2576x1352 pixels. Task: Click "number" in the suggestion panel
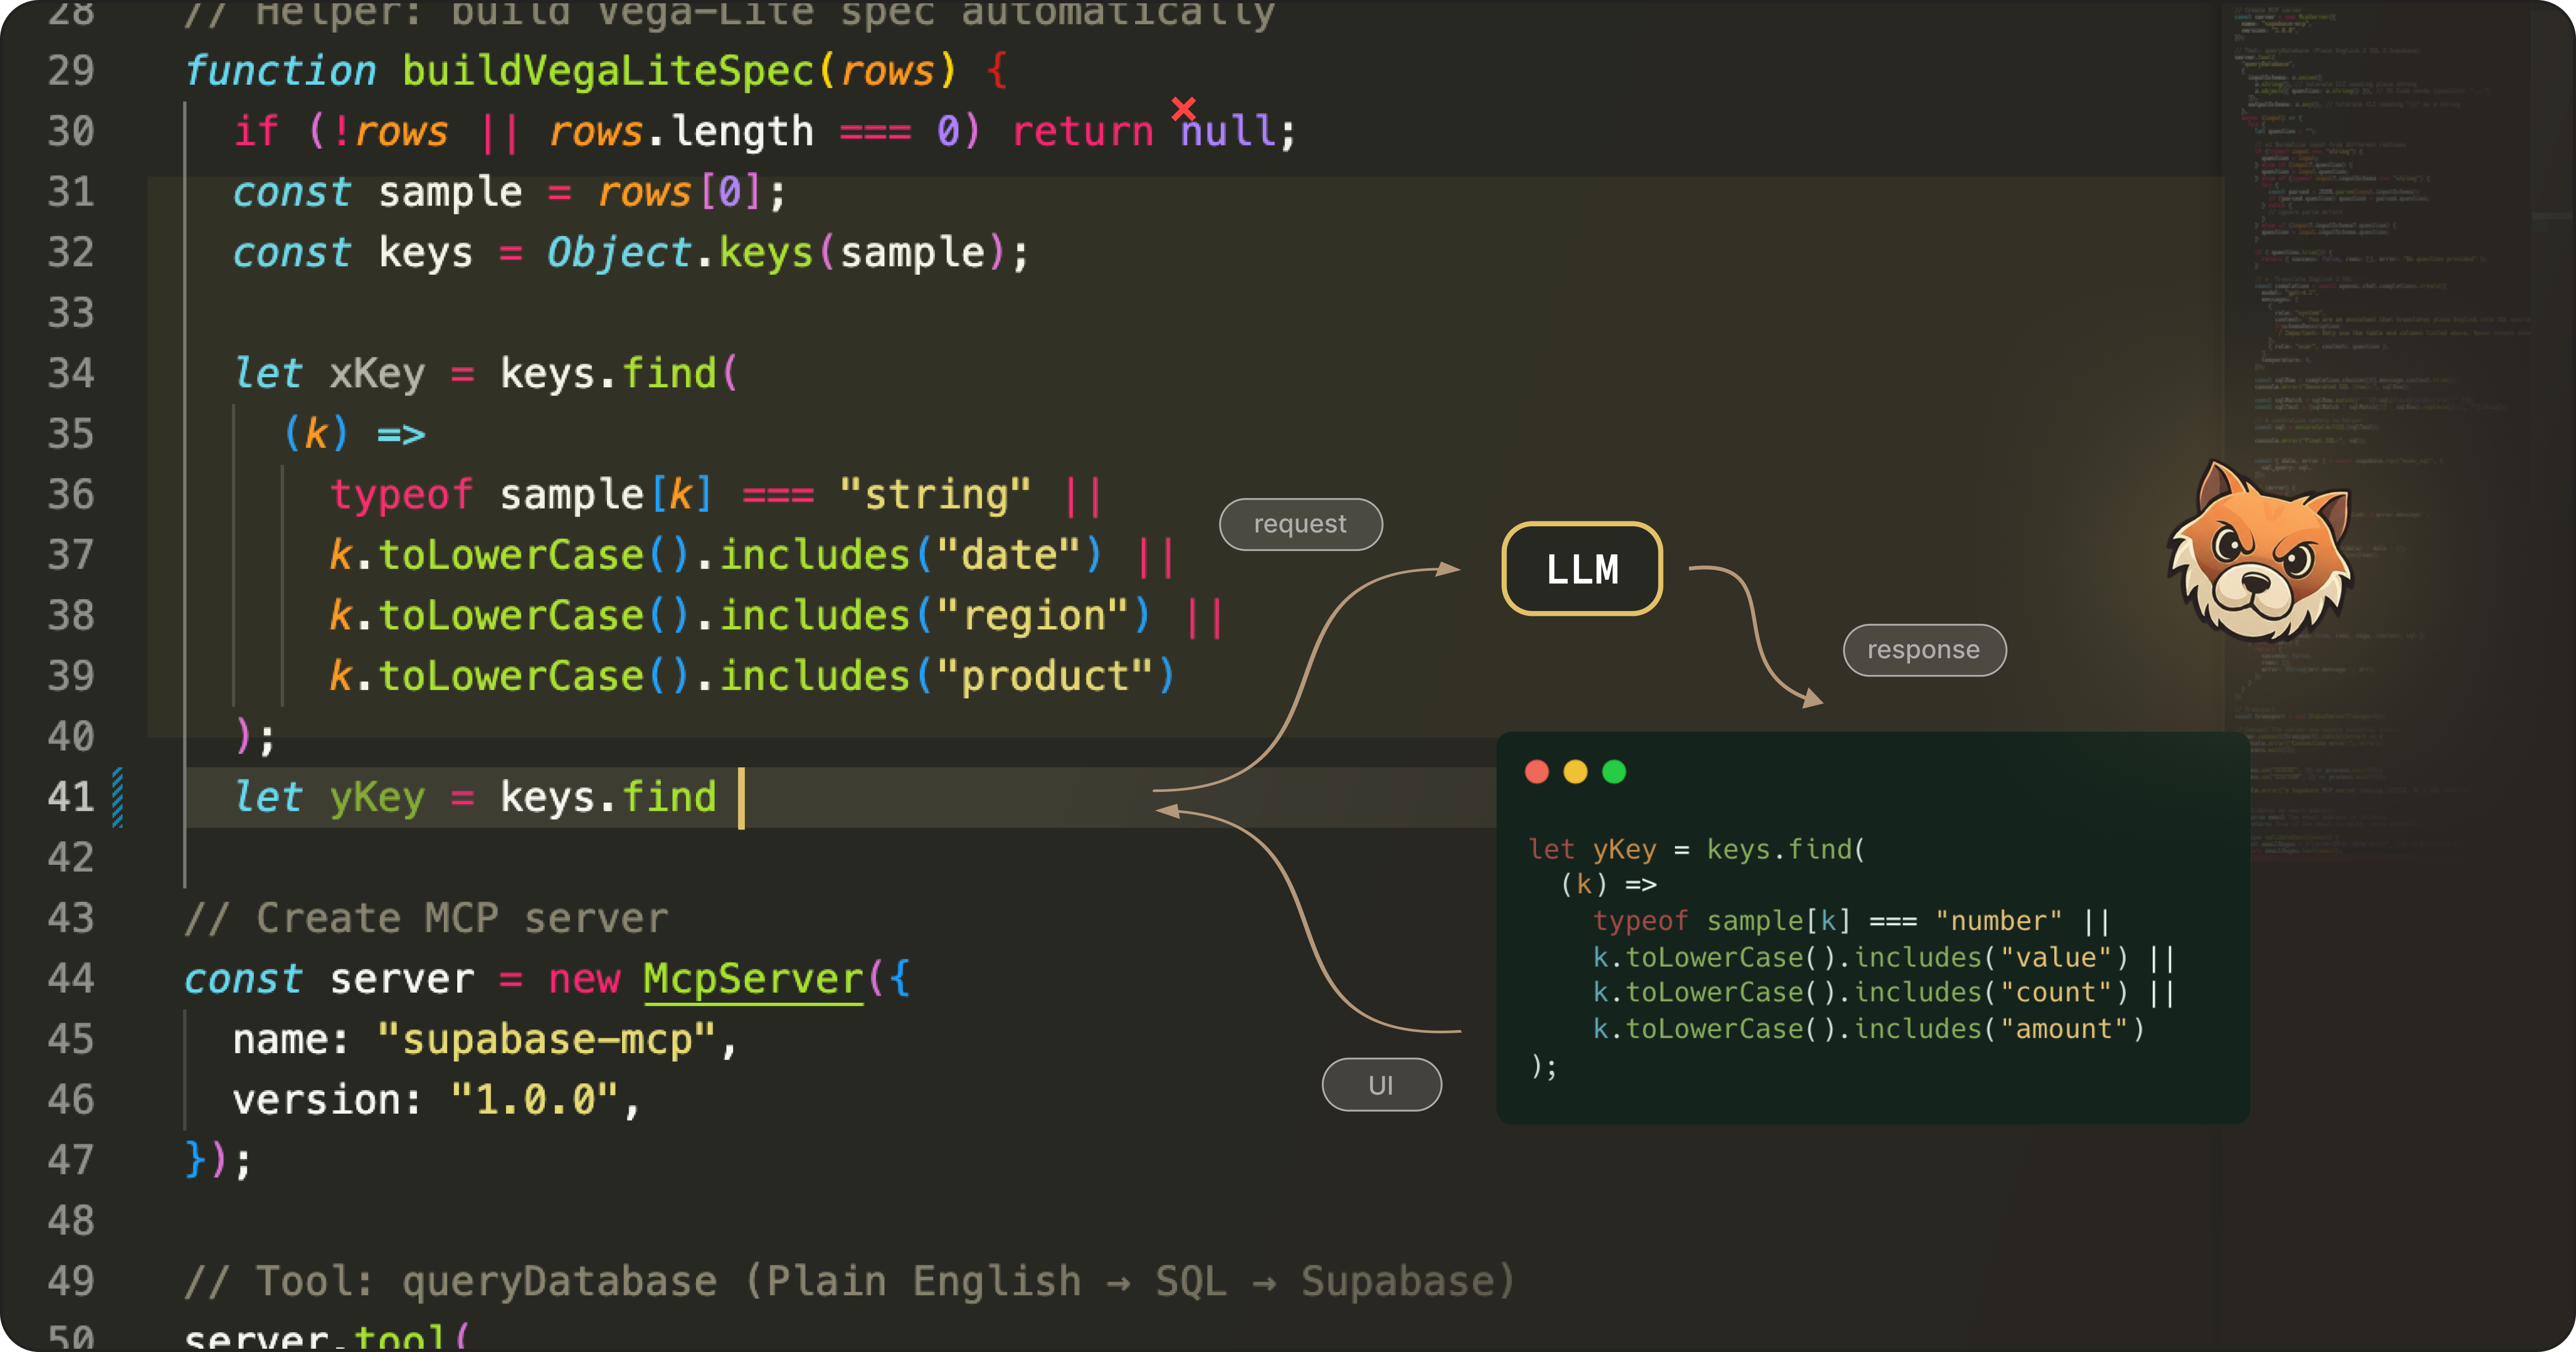pos(1998,920)
